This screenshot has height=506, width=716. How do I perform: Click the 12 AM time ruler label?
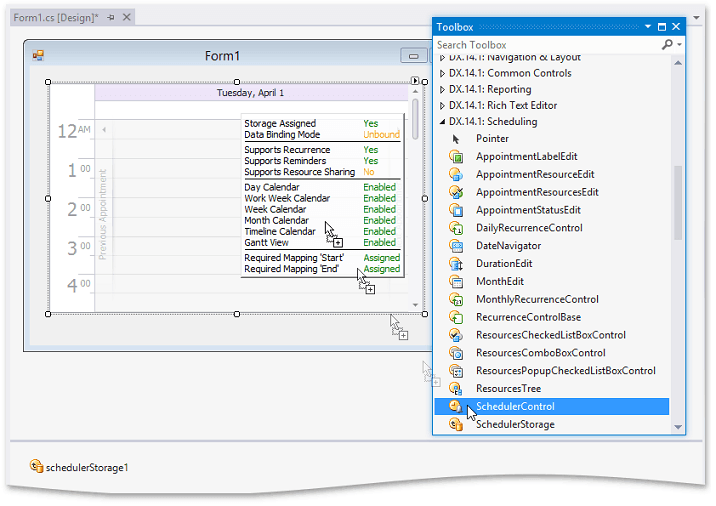[x=74, y=131]
